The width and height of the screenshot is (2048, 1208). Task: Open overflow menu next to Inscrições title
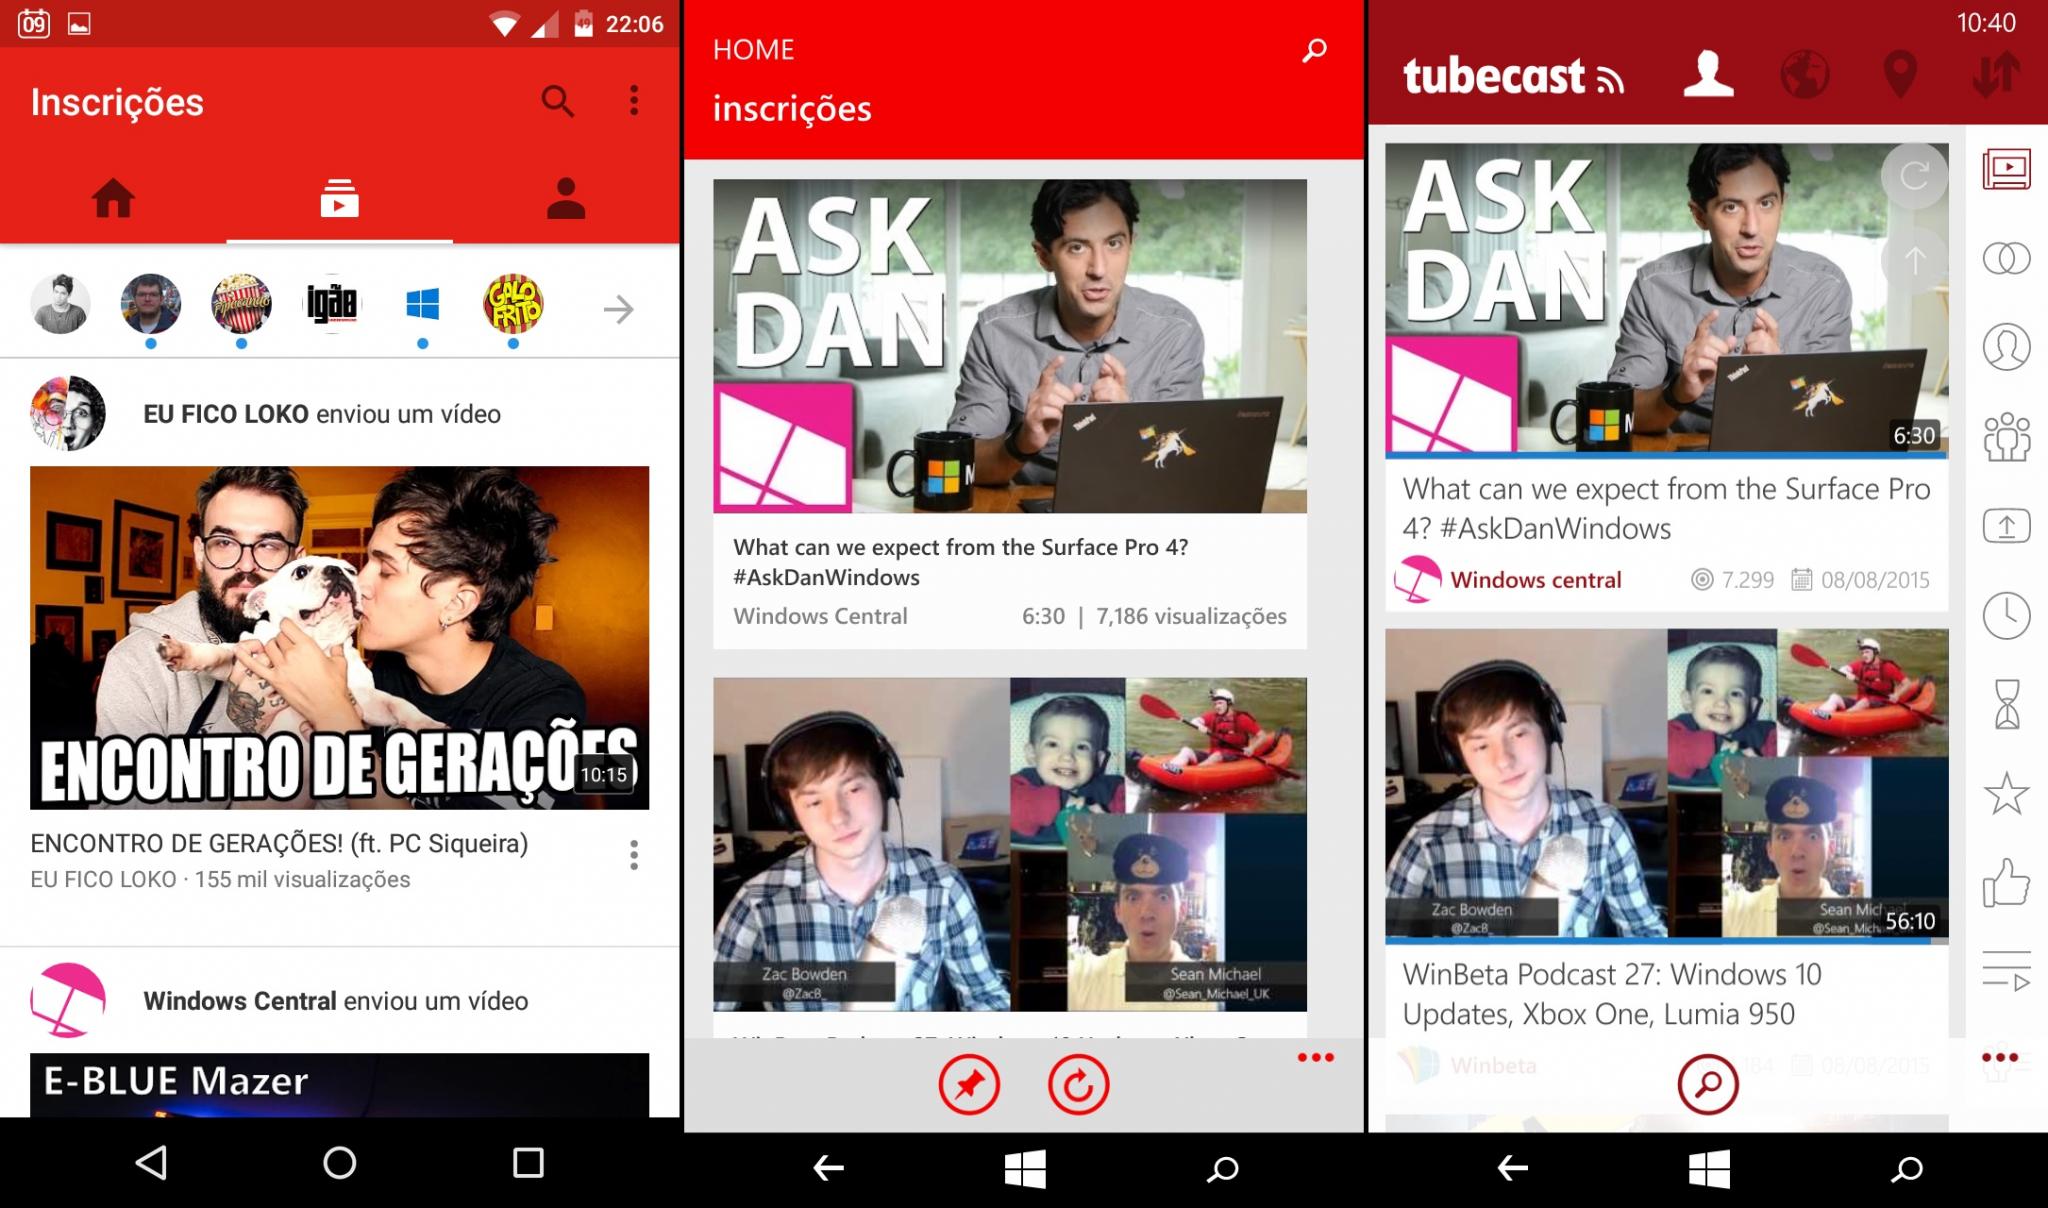coord(634,100)
